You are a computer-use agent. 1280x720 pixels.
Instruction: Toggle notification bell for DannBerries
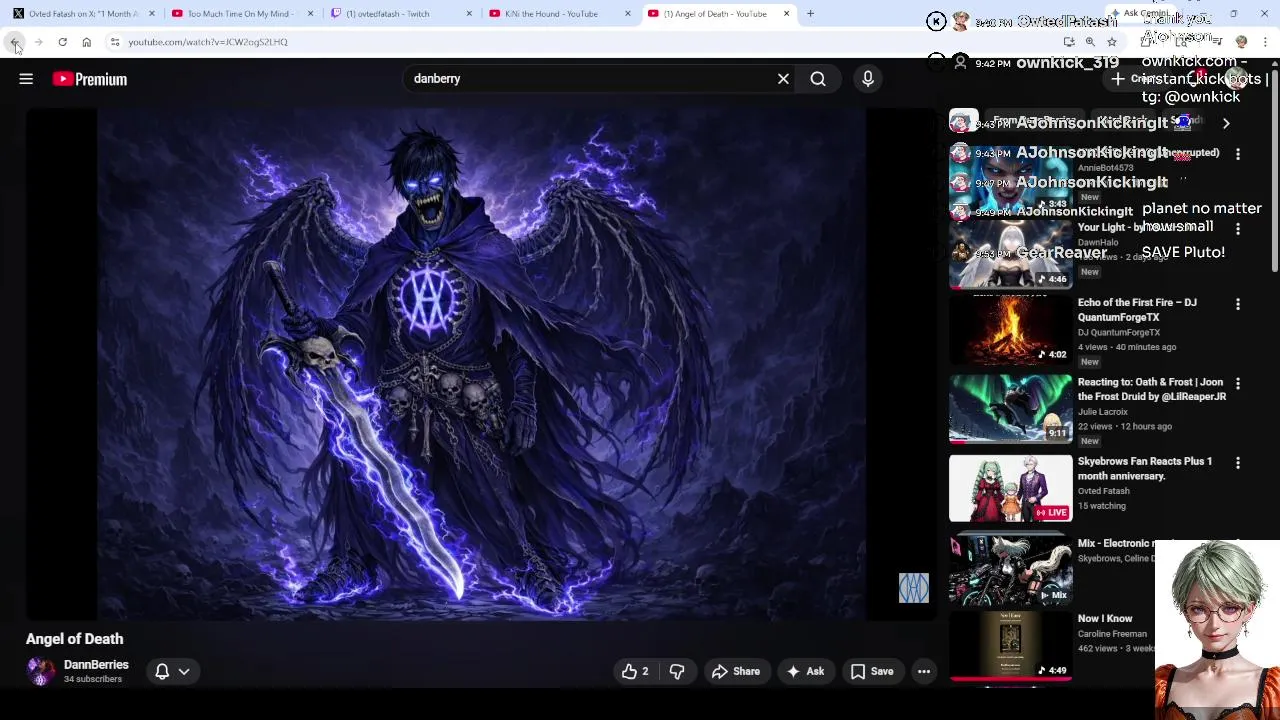pyautogui.click(x=162, y=672)
